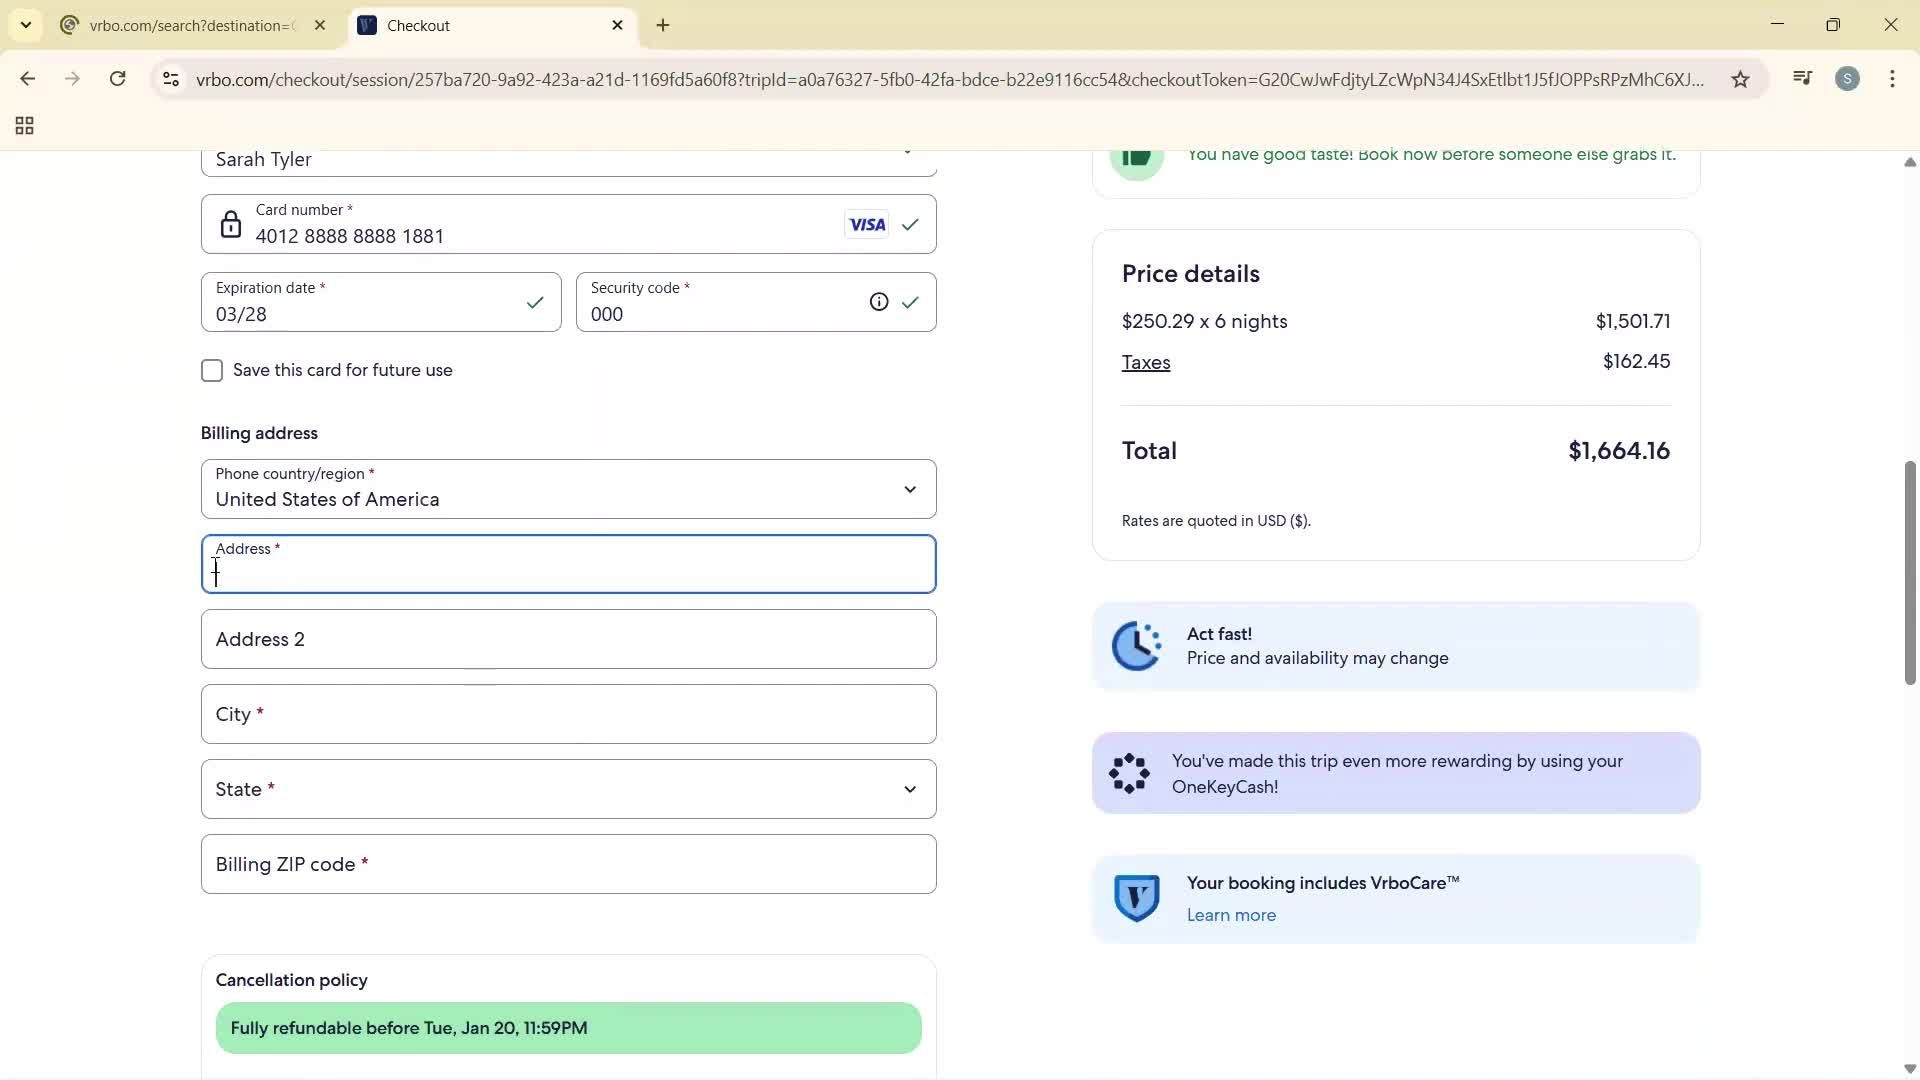
Task: Click the VISA card logo
Action: pyautogui.click(x=866, y=224)
